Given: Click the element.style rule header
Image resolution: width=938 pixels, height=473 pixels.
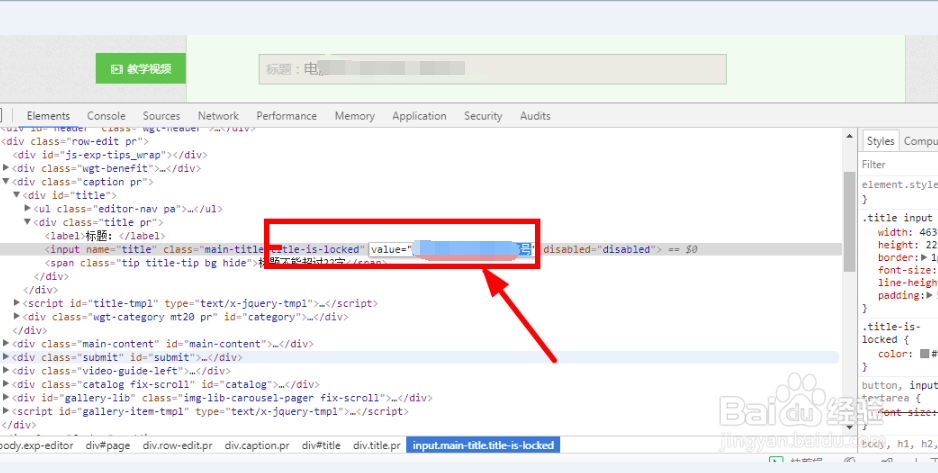Looking at the screenshot, I should coord(900,185).
